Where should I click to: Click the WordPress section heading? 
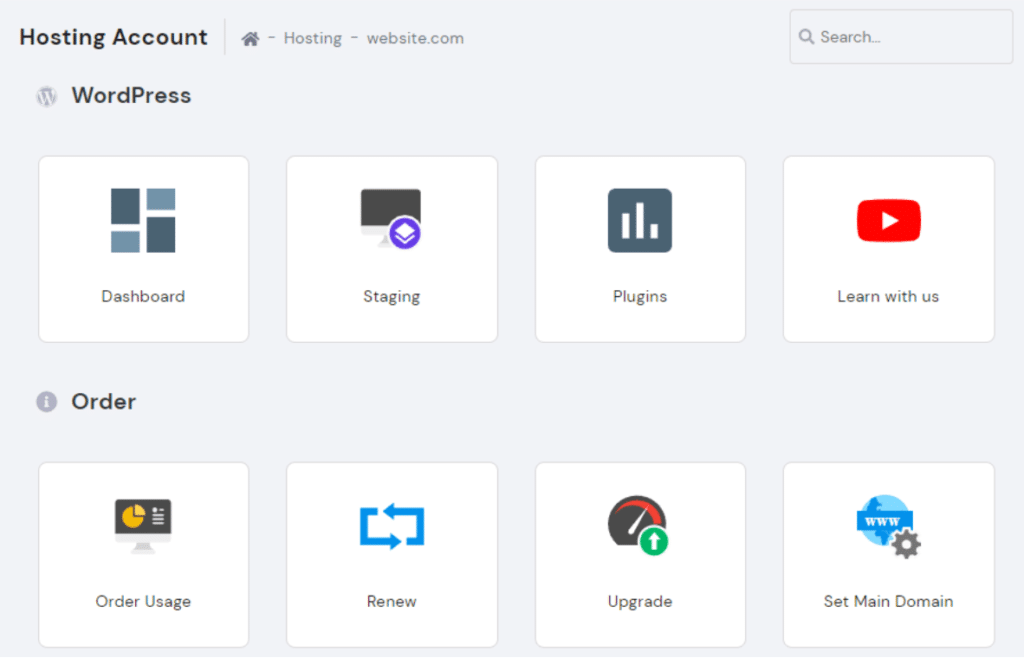[131, 96]
